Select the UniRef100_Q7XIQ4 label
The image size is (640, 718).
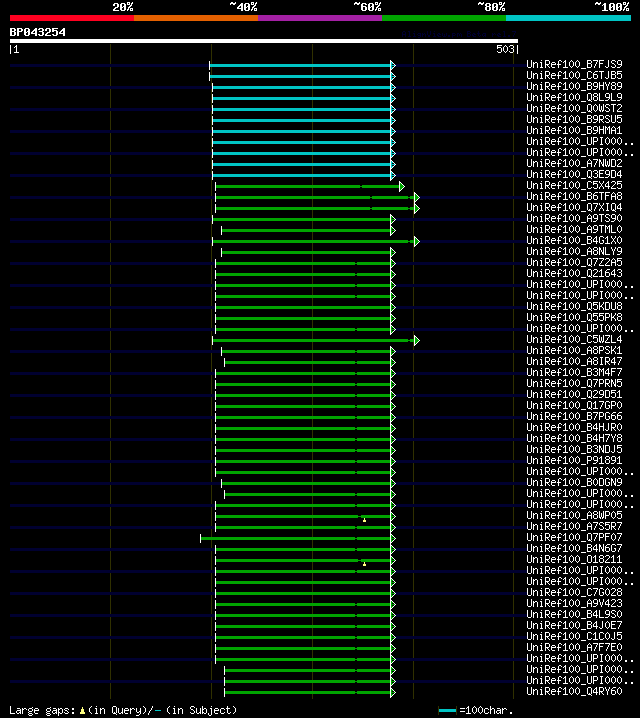[574, 207]
